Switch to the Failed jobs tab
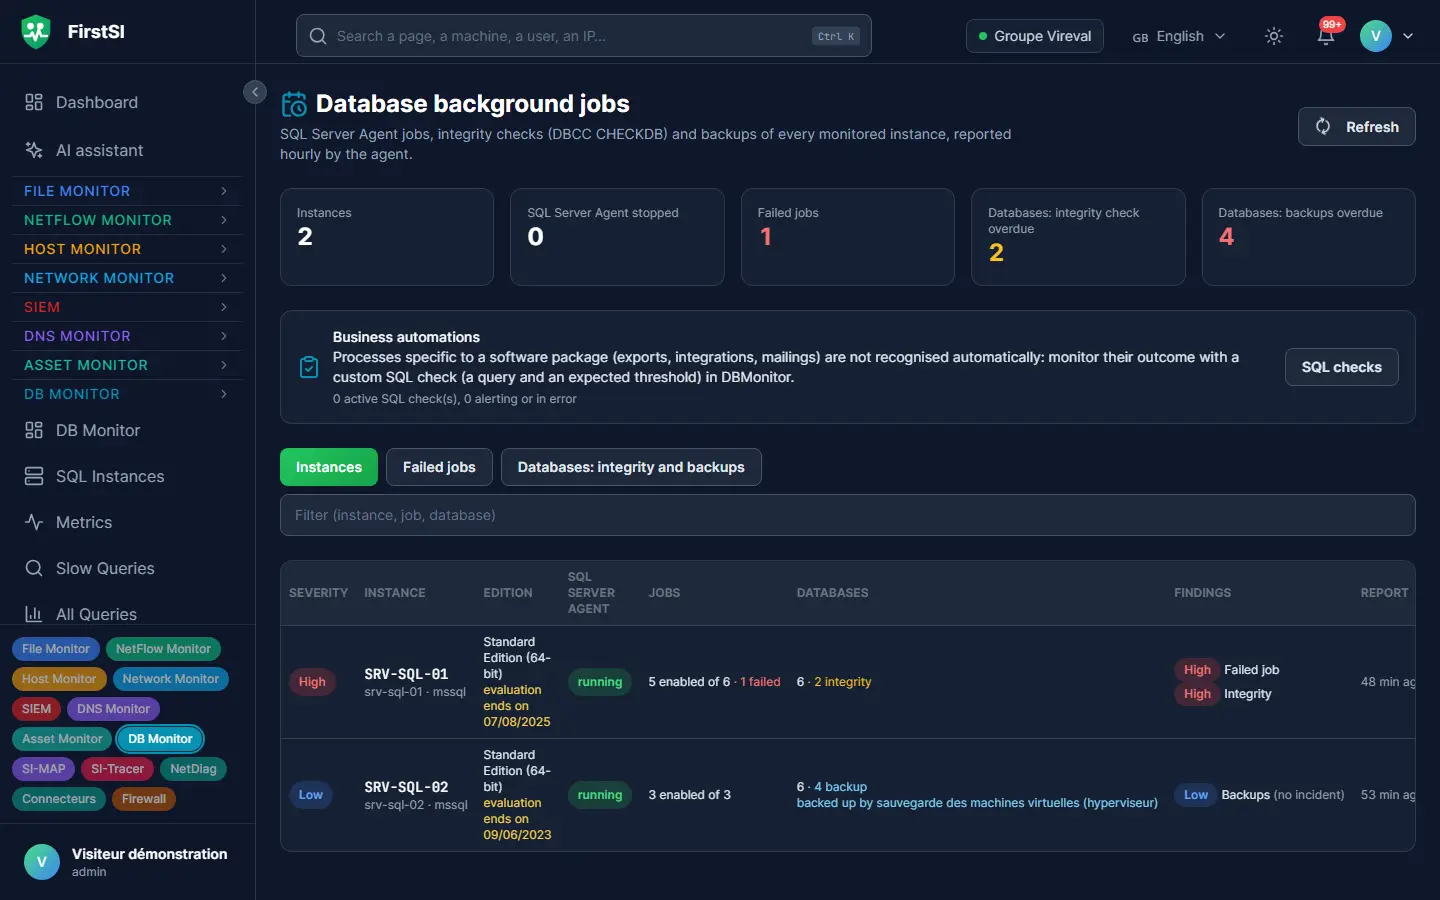 point(439,467)
